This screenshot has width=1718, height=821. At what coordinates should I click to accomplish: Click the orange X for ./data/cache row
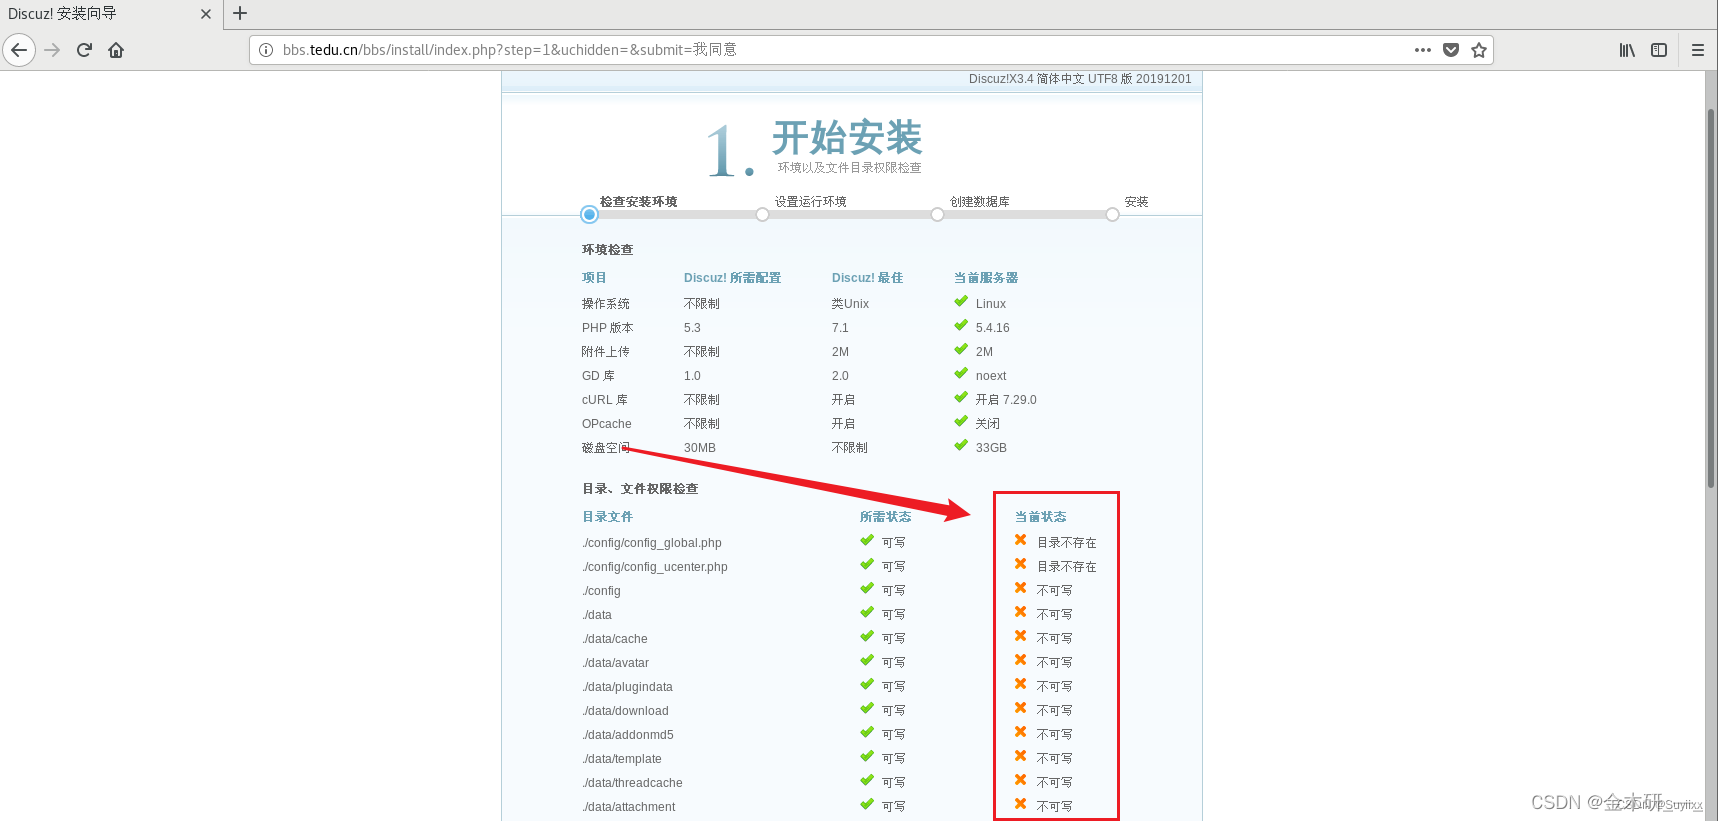click(1020, 636)
